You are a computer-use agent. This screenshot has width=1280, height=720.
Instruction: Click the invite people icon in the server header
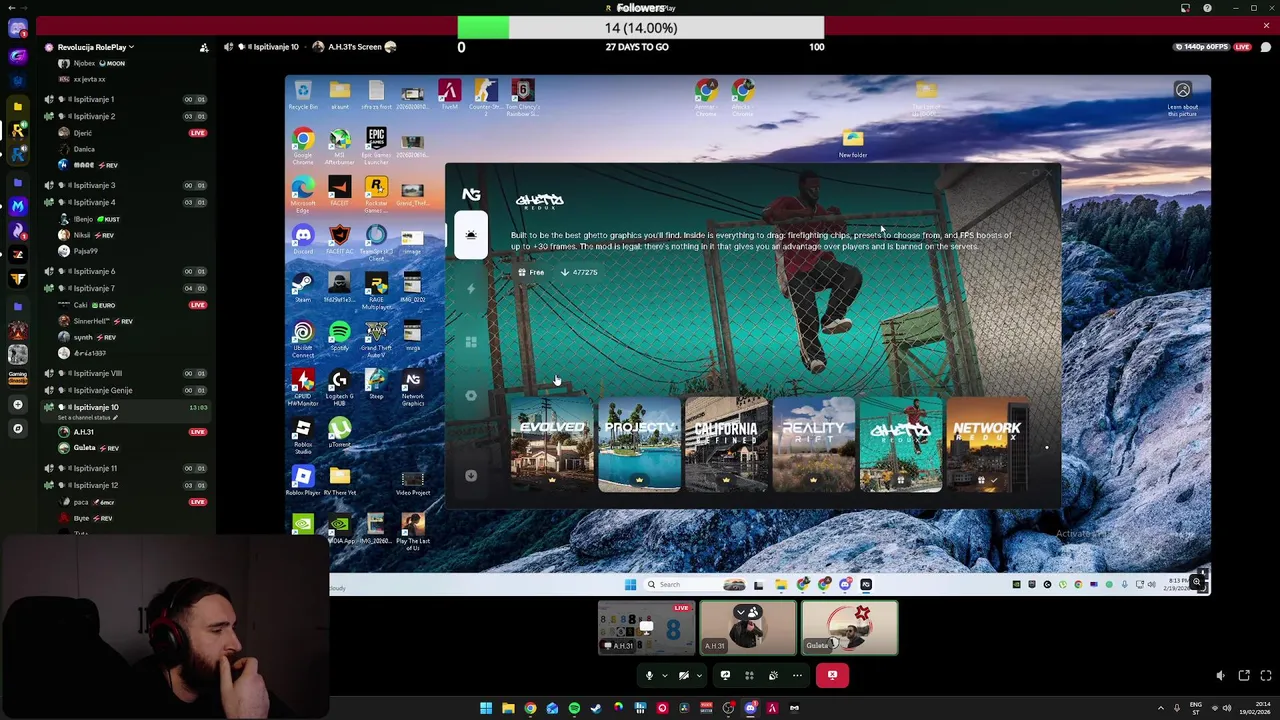[x=204, y=47]
